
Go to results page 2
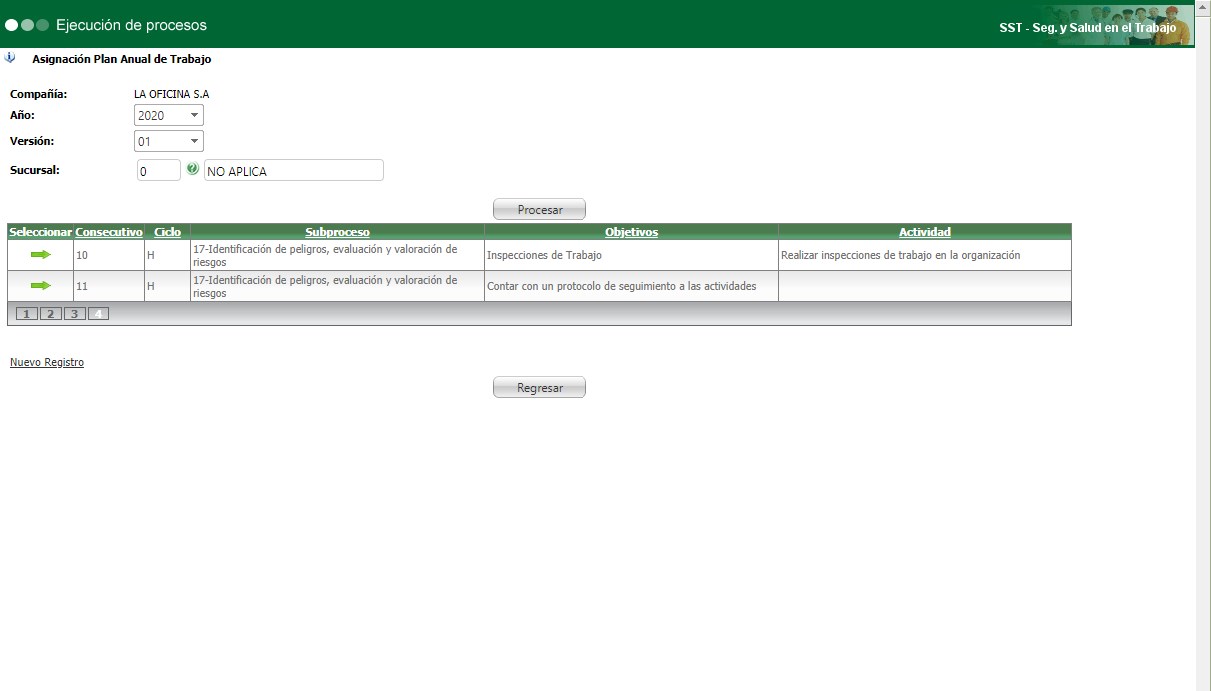tap(51, 314)
